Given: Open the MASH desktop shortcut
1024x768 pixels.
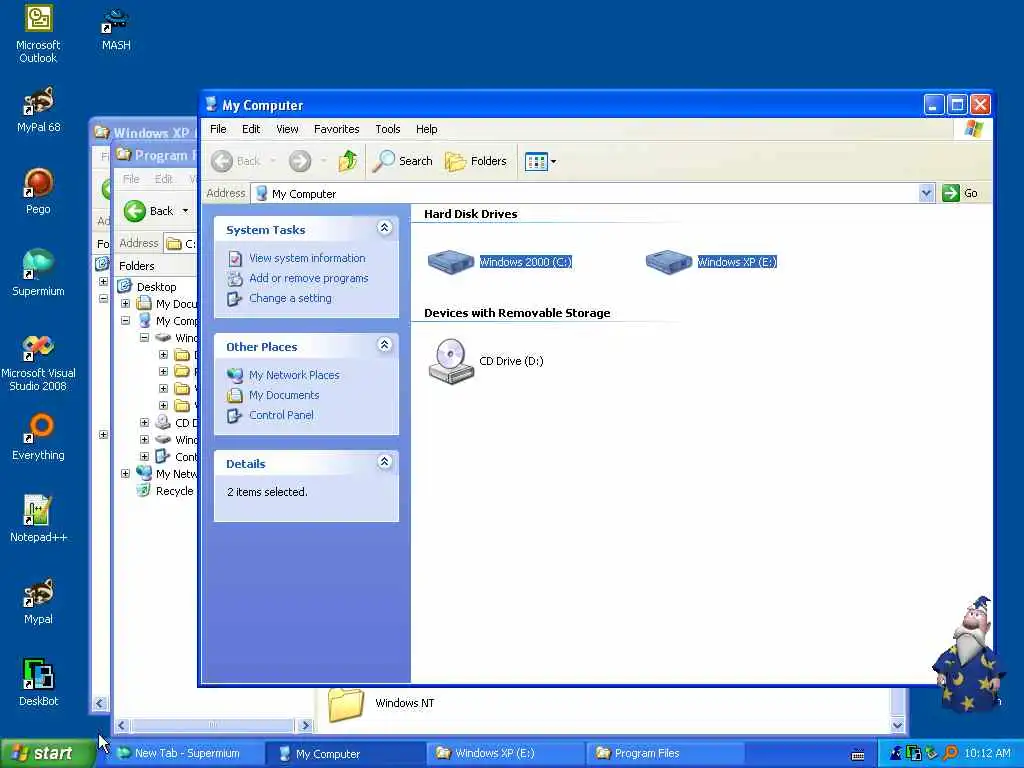Looking at the screenshot, I should tap(116, 29).
